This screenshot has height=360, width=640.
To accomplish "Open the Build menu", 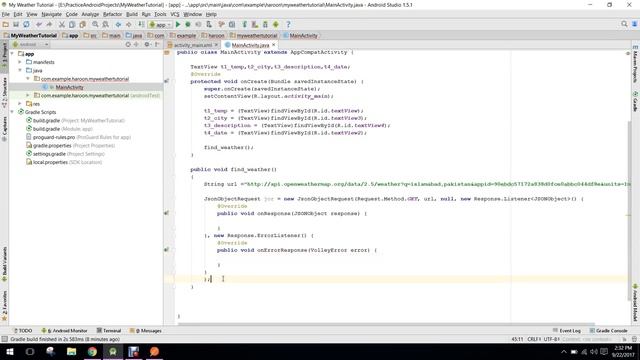I will point(132,14).
